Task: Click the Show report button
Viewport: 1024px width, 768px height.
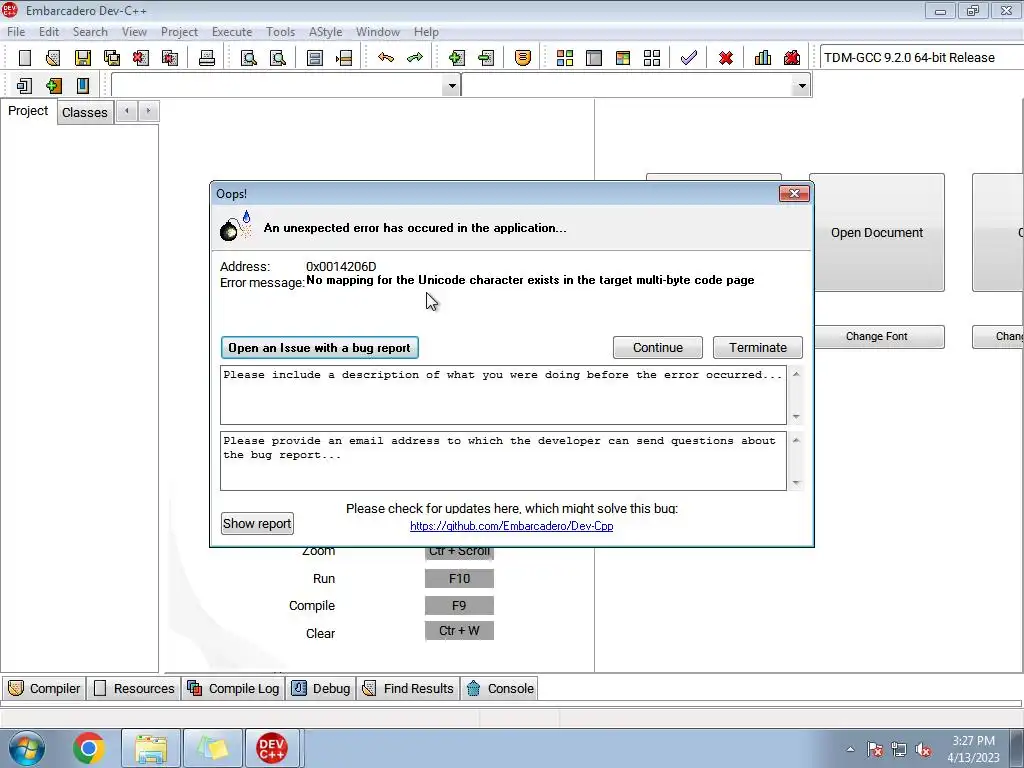Action: [257, 523]
